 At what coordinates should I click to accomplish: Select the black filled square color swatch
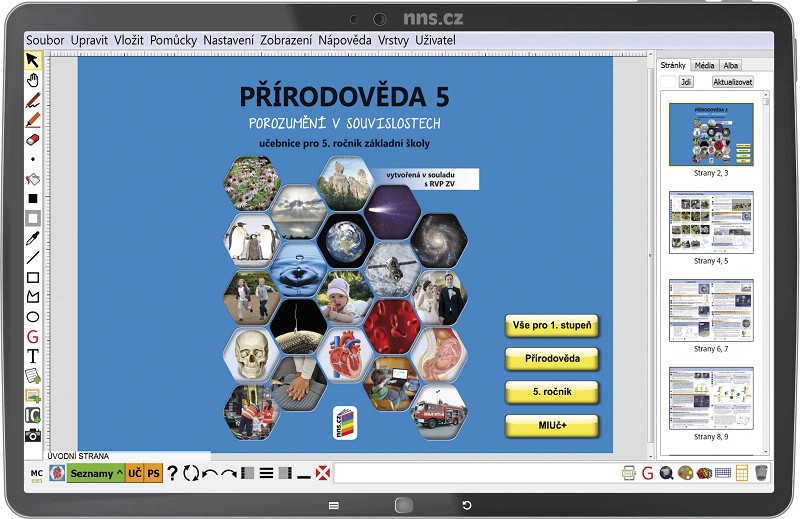point(33,199)
